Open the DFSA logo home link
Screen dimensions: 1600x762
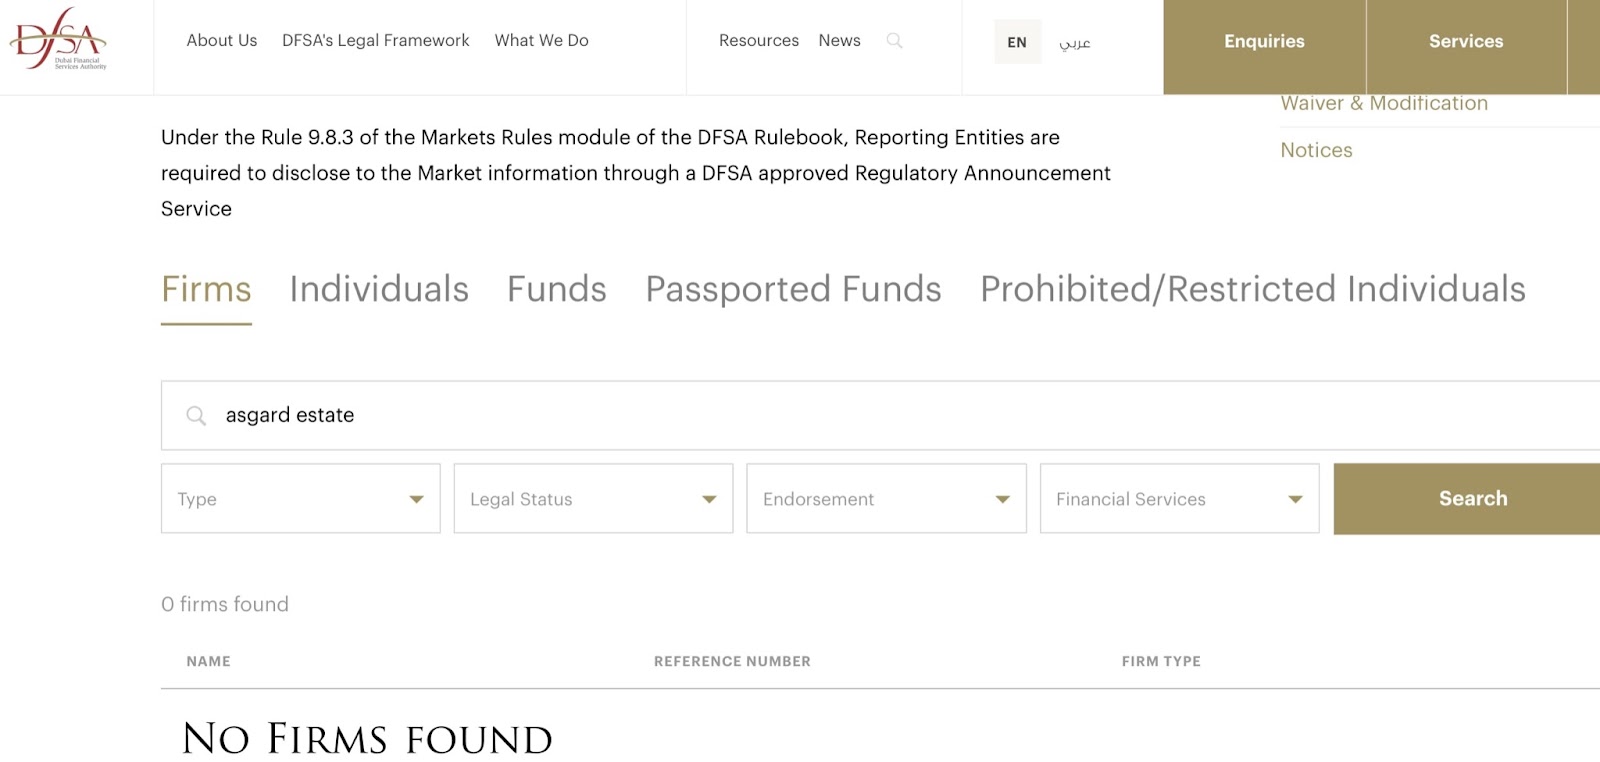(x=58, y=40)
